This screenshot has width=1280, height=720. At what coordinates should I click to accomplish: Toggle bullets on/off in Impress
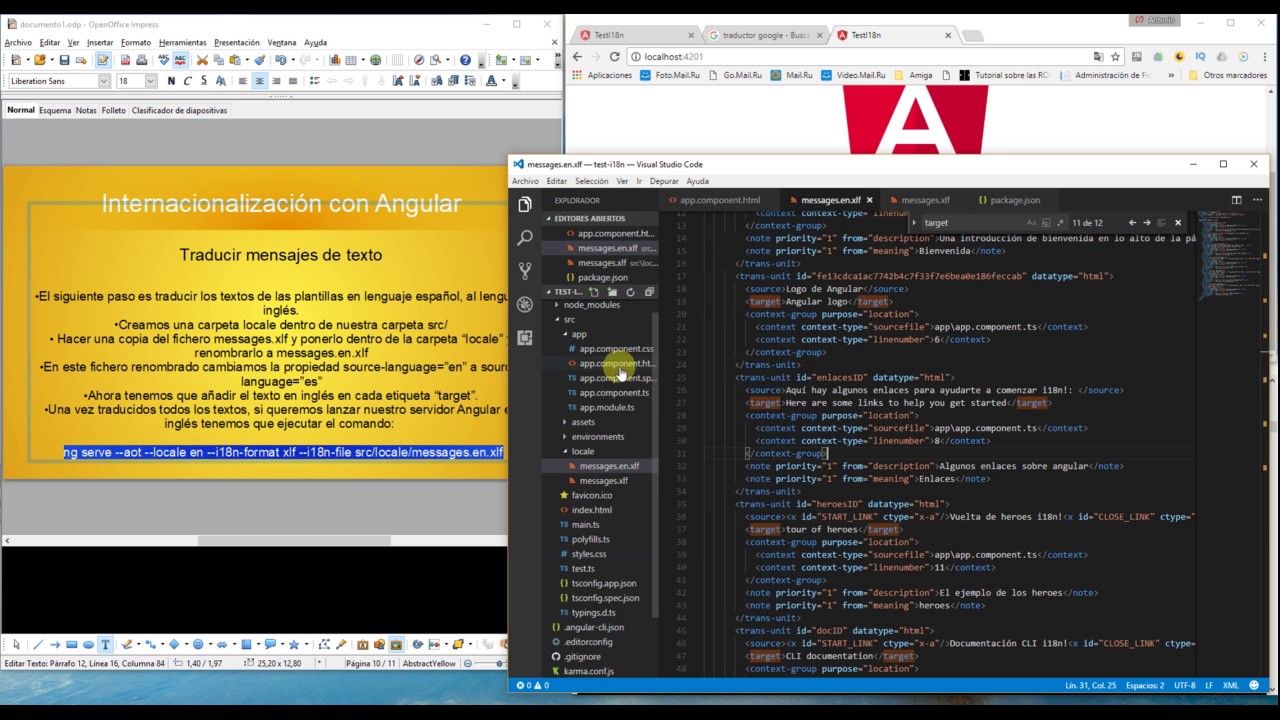click(x=314, y=81)
